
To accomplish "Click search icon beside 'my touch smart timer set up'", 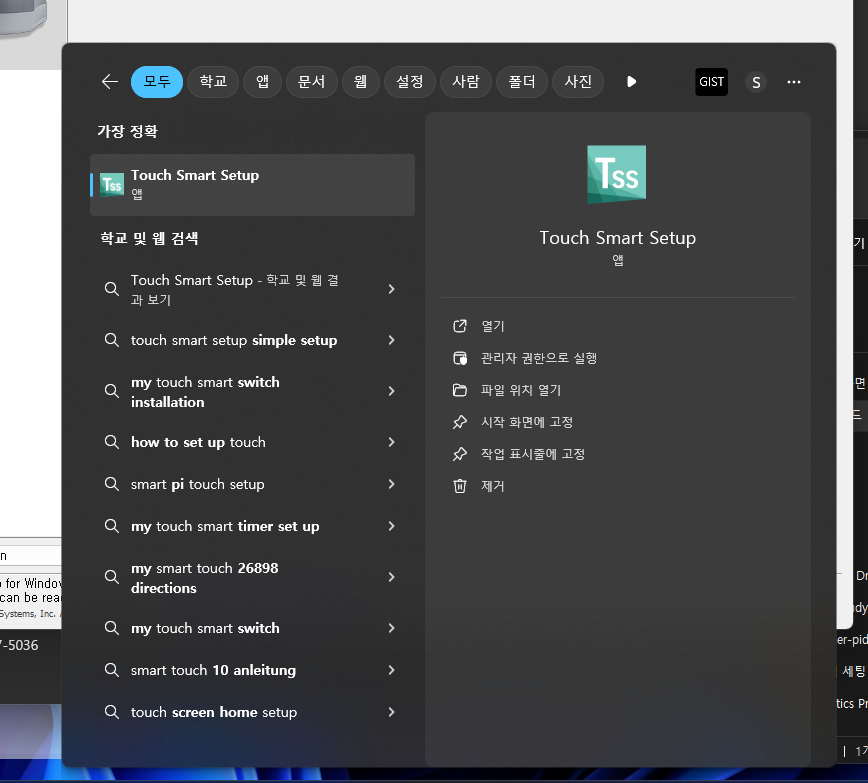I will [112, 526].
